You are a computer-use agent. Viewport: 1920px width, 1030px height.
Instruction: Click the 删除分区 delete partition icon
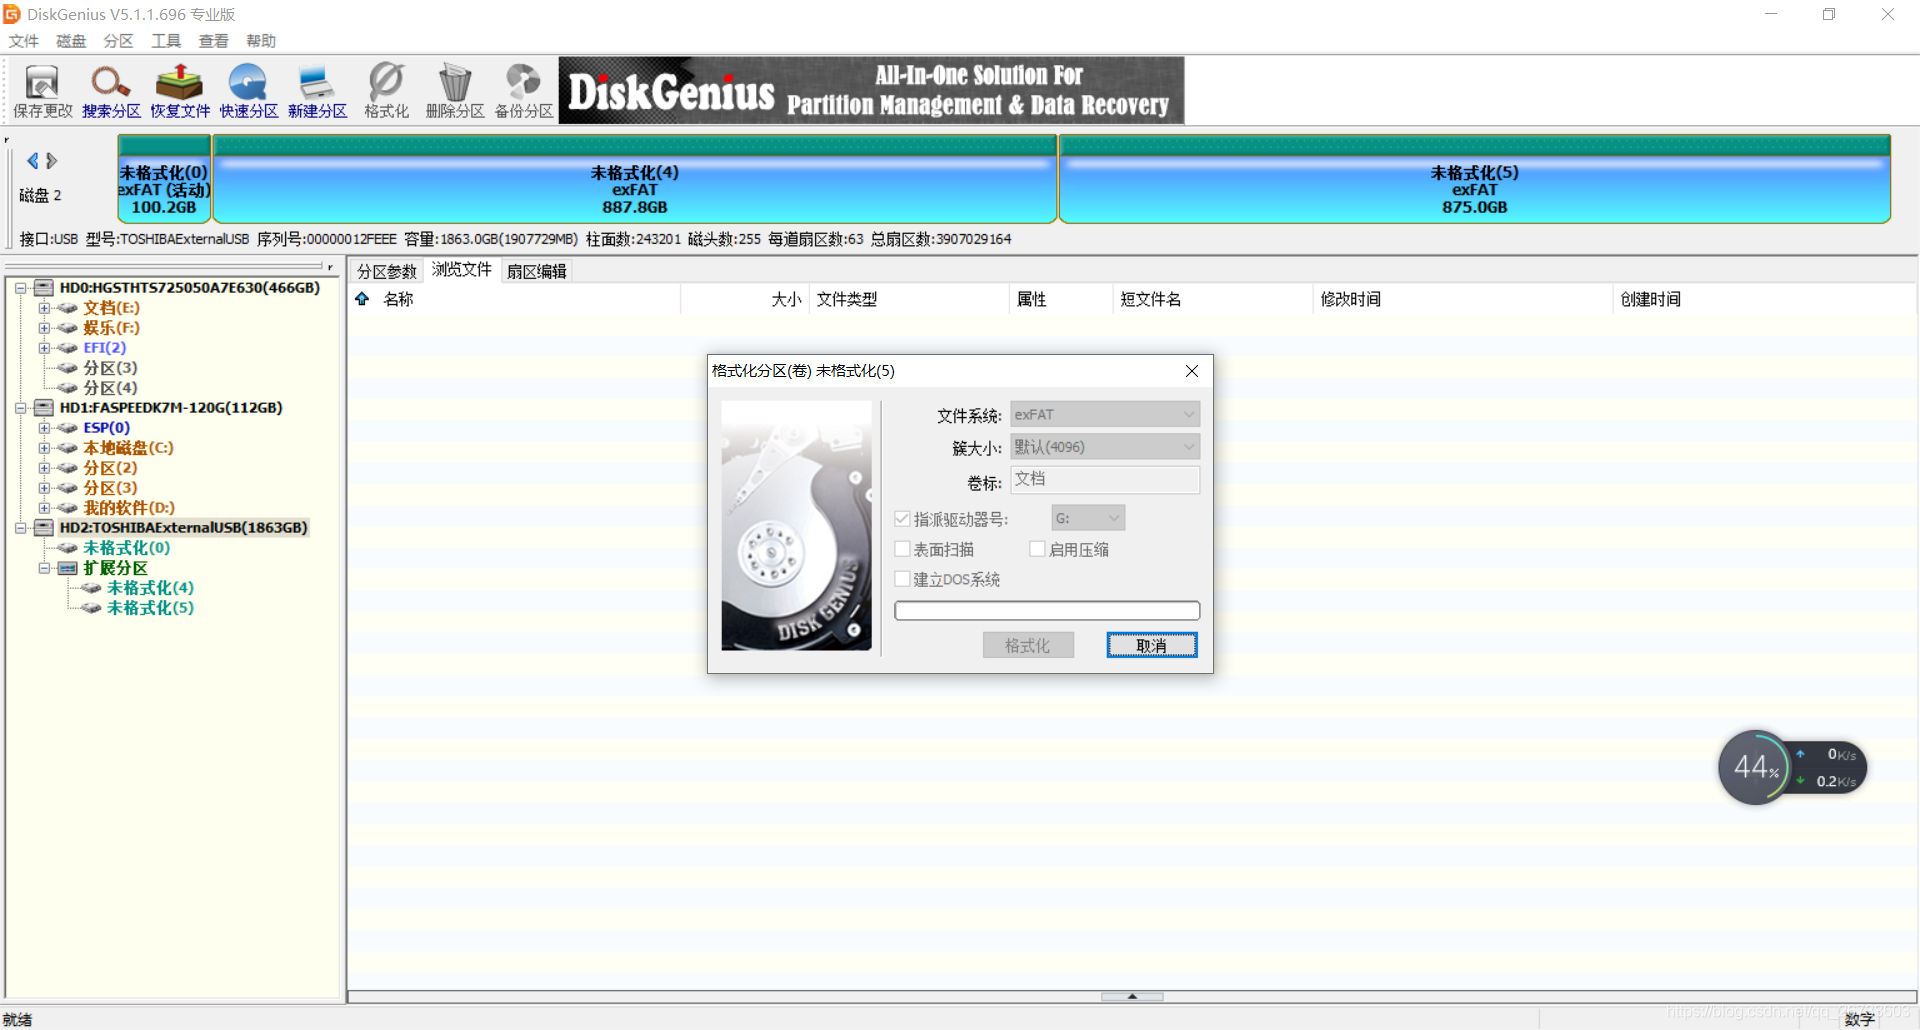click(455, 91)
